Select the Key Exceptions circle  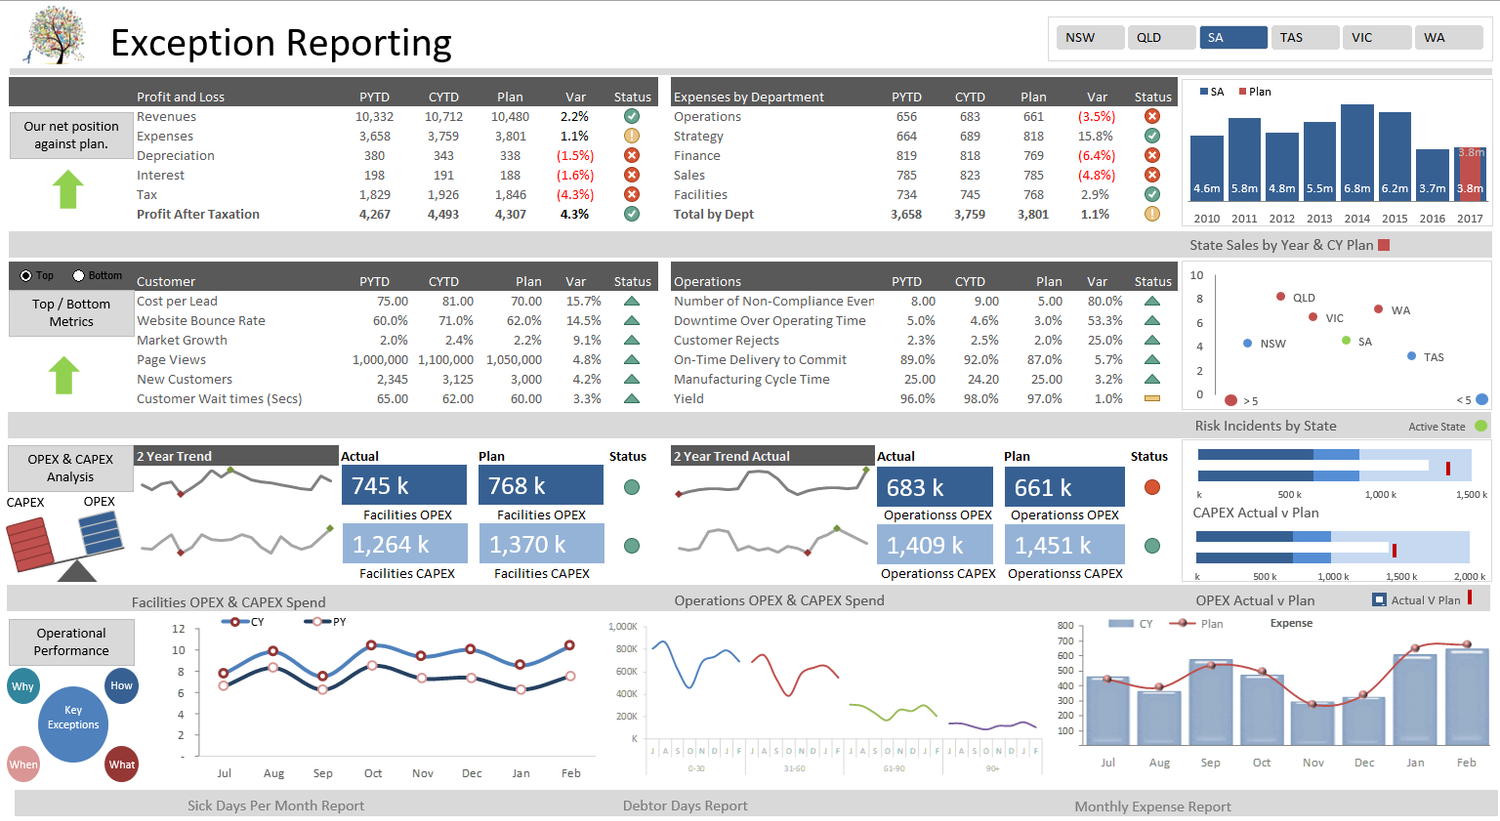point(73,724)
